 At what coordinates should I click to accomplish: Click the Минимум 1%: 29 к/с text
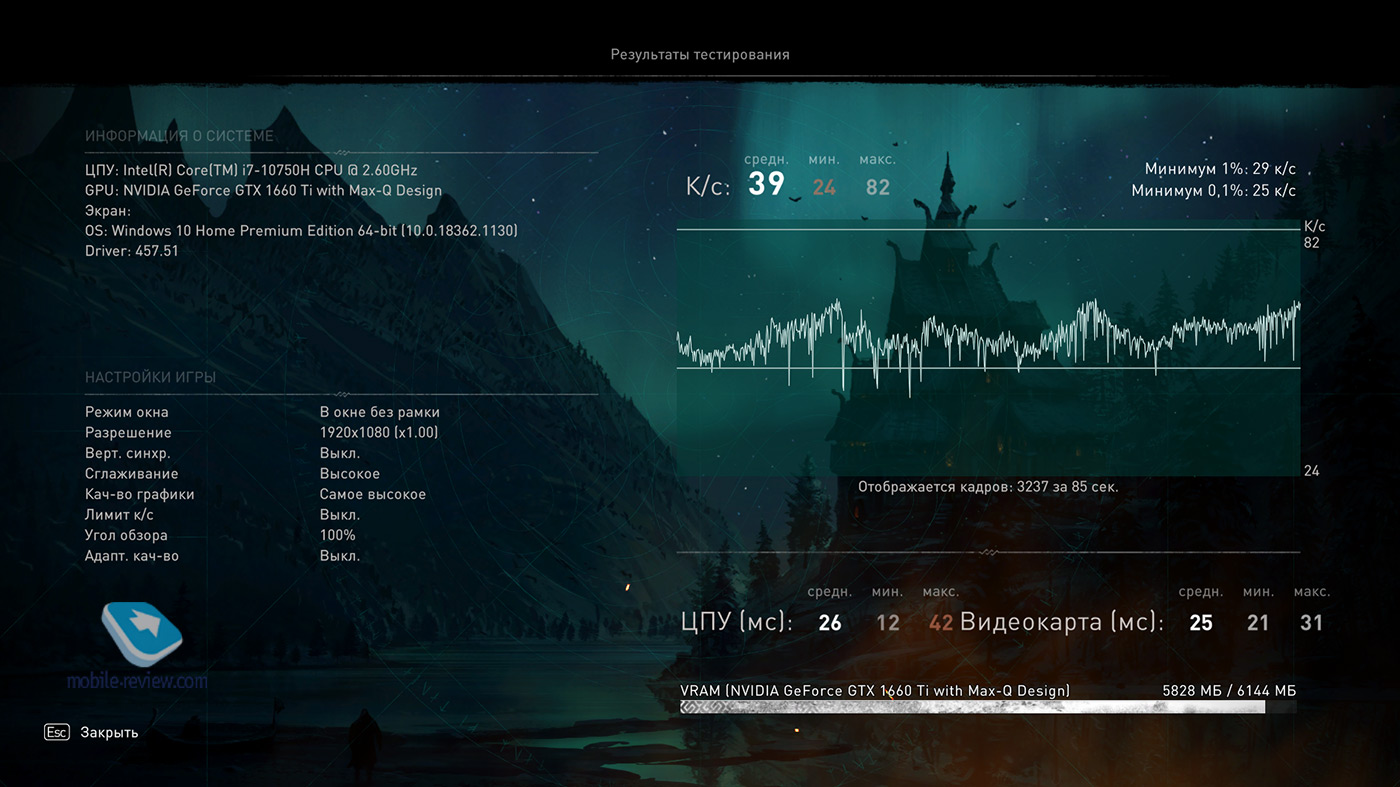(1220, 170)
